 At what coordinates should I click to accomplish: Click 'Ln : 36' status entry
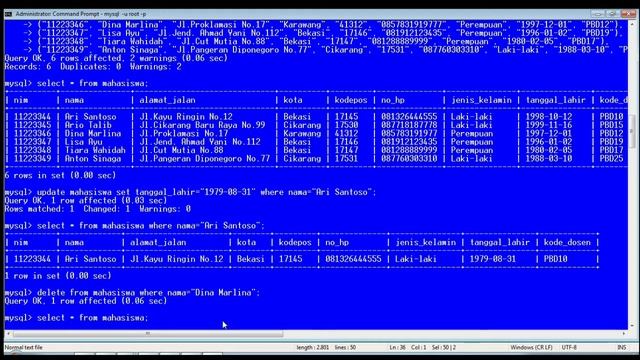397,347
